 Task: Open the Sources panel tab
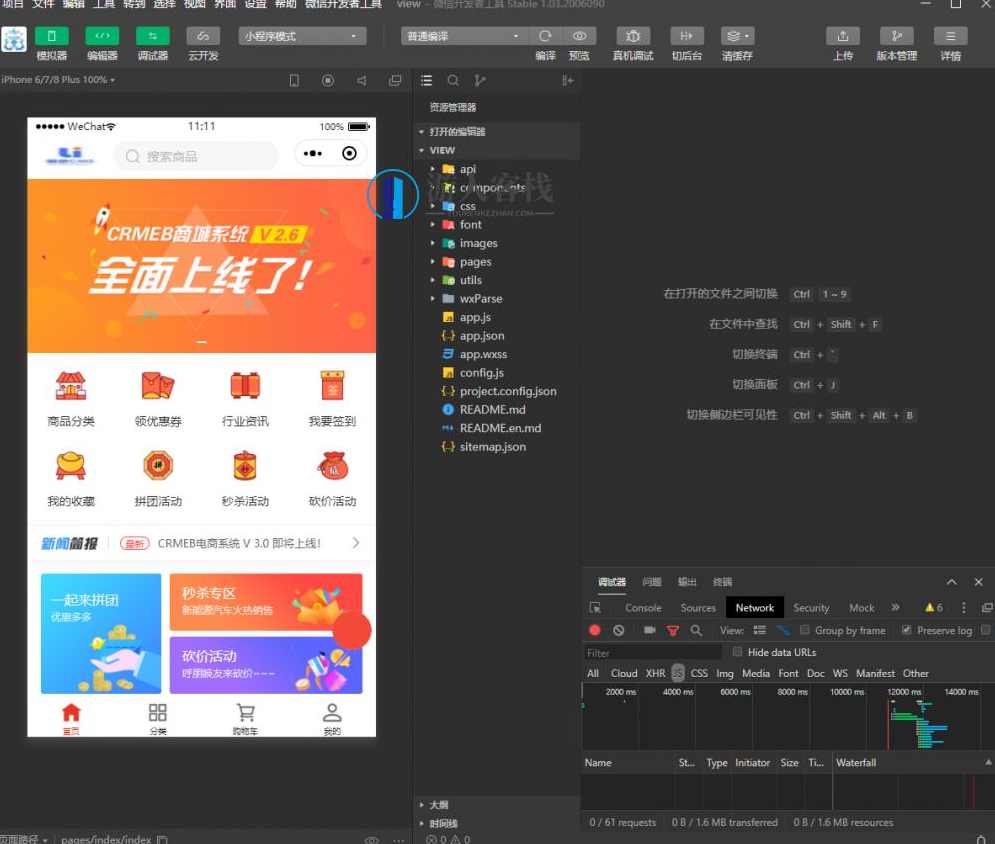[x=697, y=607]
